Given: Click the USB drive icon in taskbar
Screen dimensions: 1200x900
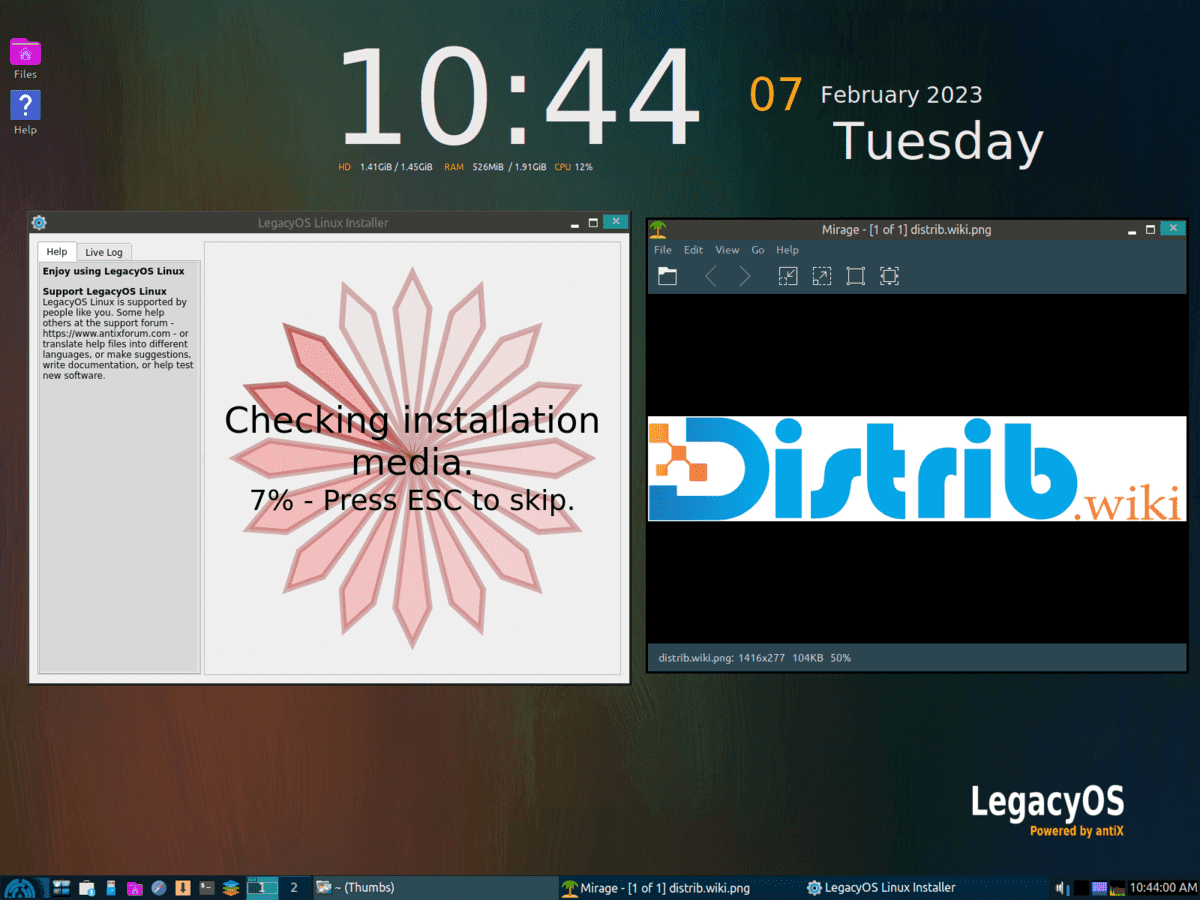Looking at the screenshot, I should tap(110, 887).
